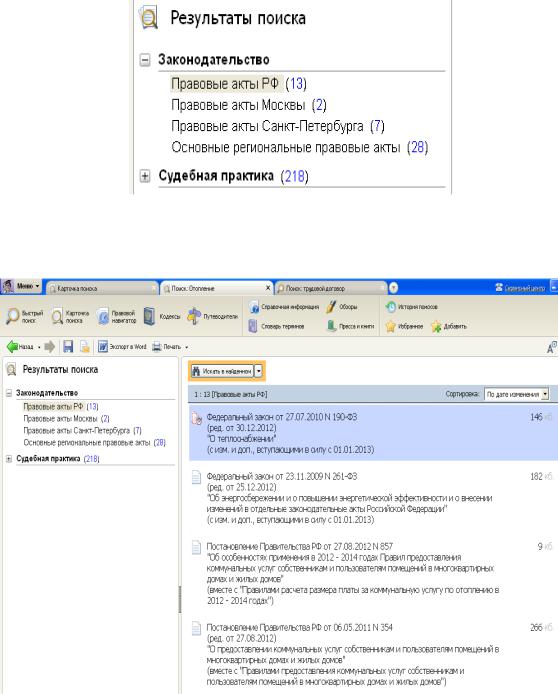Switch to Поиск: трудовой договор tab
The height and width of the screenshot is (694, 558).
pyautogui.click(x=330, y=288)
